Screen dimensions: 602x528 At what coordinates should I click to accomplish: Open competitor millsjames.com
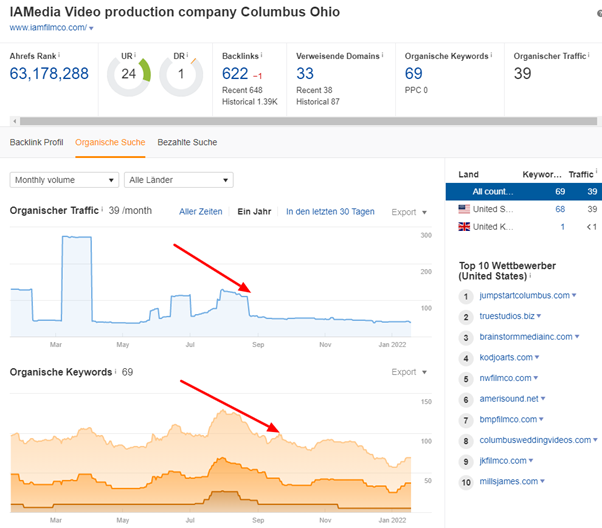pyautogui.click(x=509, y=482)
